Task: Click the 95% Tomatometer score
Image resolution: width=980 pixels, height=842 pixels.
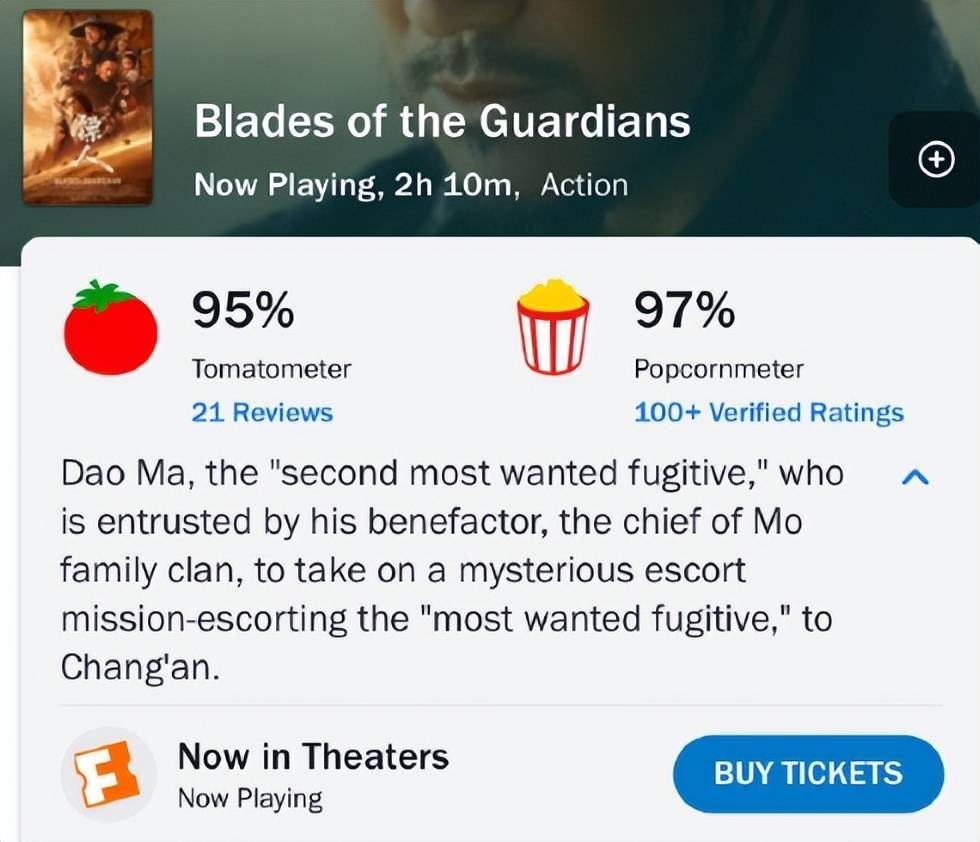Action: tap(243, 311)
